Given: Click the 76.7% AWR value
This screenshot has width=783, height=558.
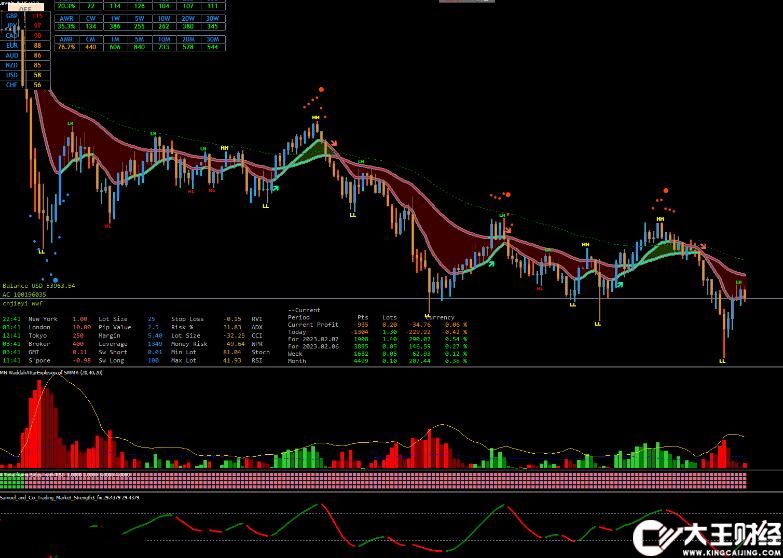Looking at the screenshot, I should [66, 47].
